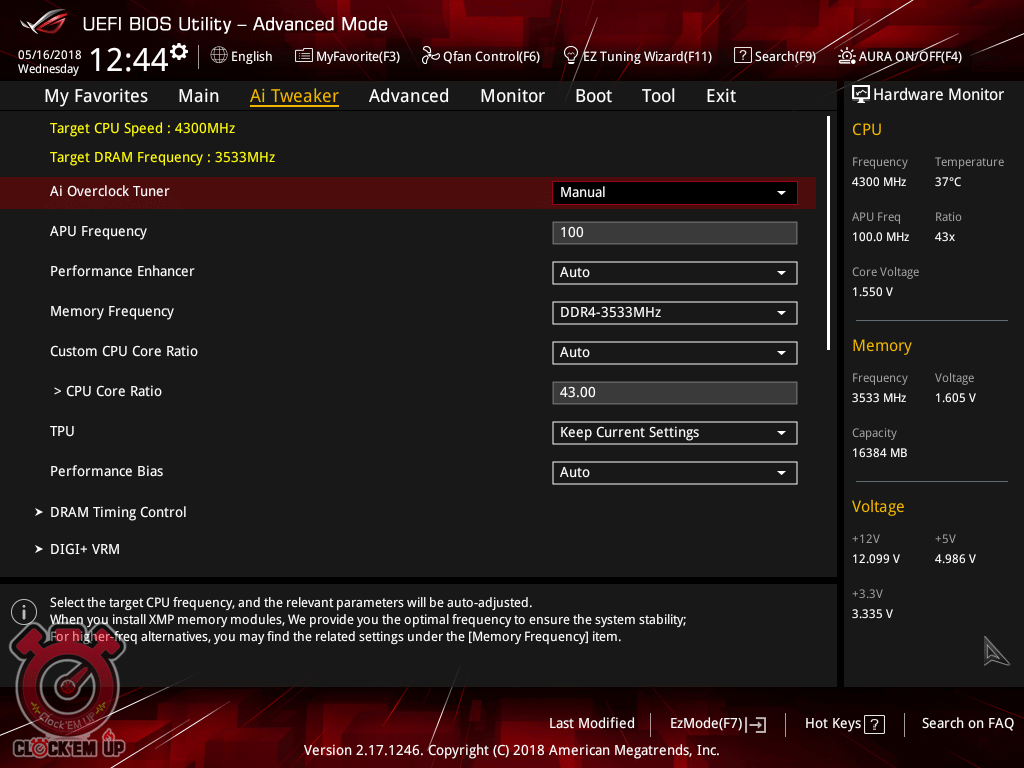
Task: Click the APU Frequency input field
Action: point(674,232)
